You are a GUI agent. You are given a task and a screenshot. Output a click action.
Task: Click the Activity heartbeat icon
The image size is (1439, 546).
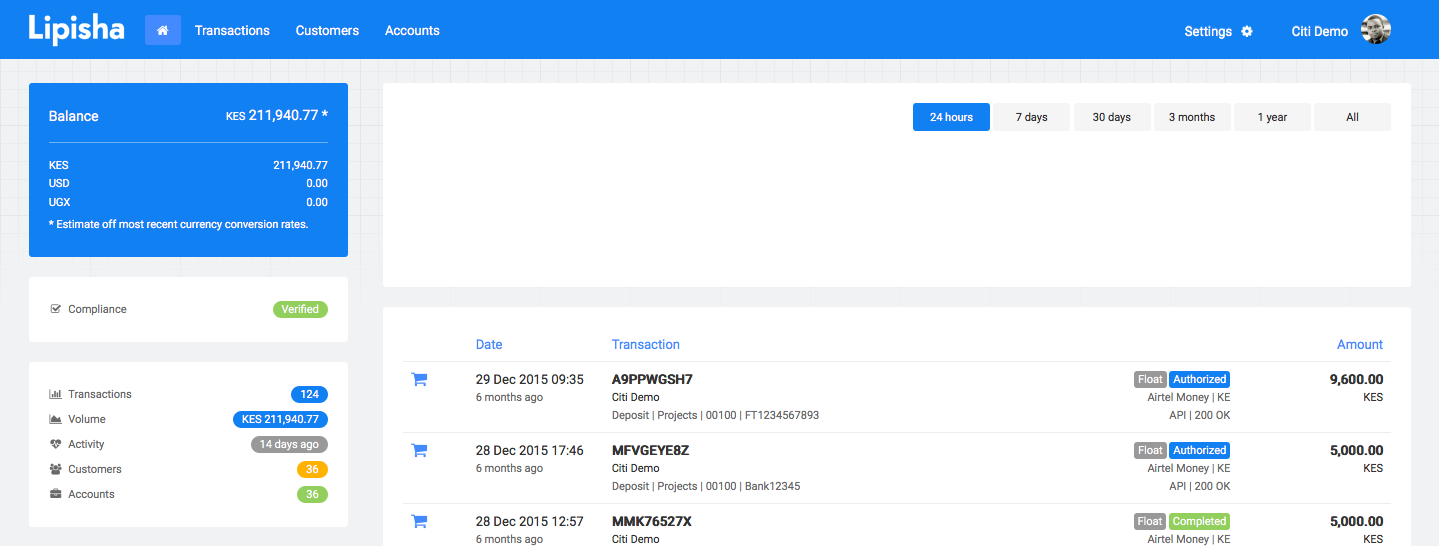click(x=56, y=444)
